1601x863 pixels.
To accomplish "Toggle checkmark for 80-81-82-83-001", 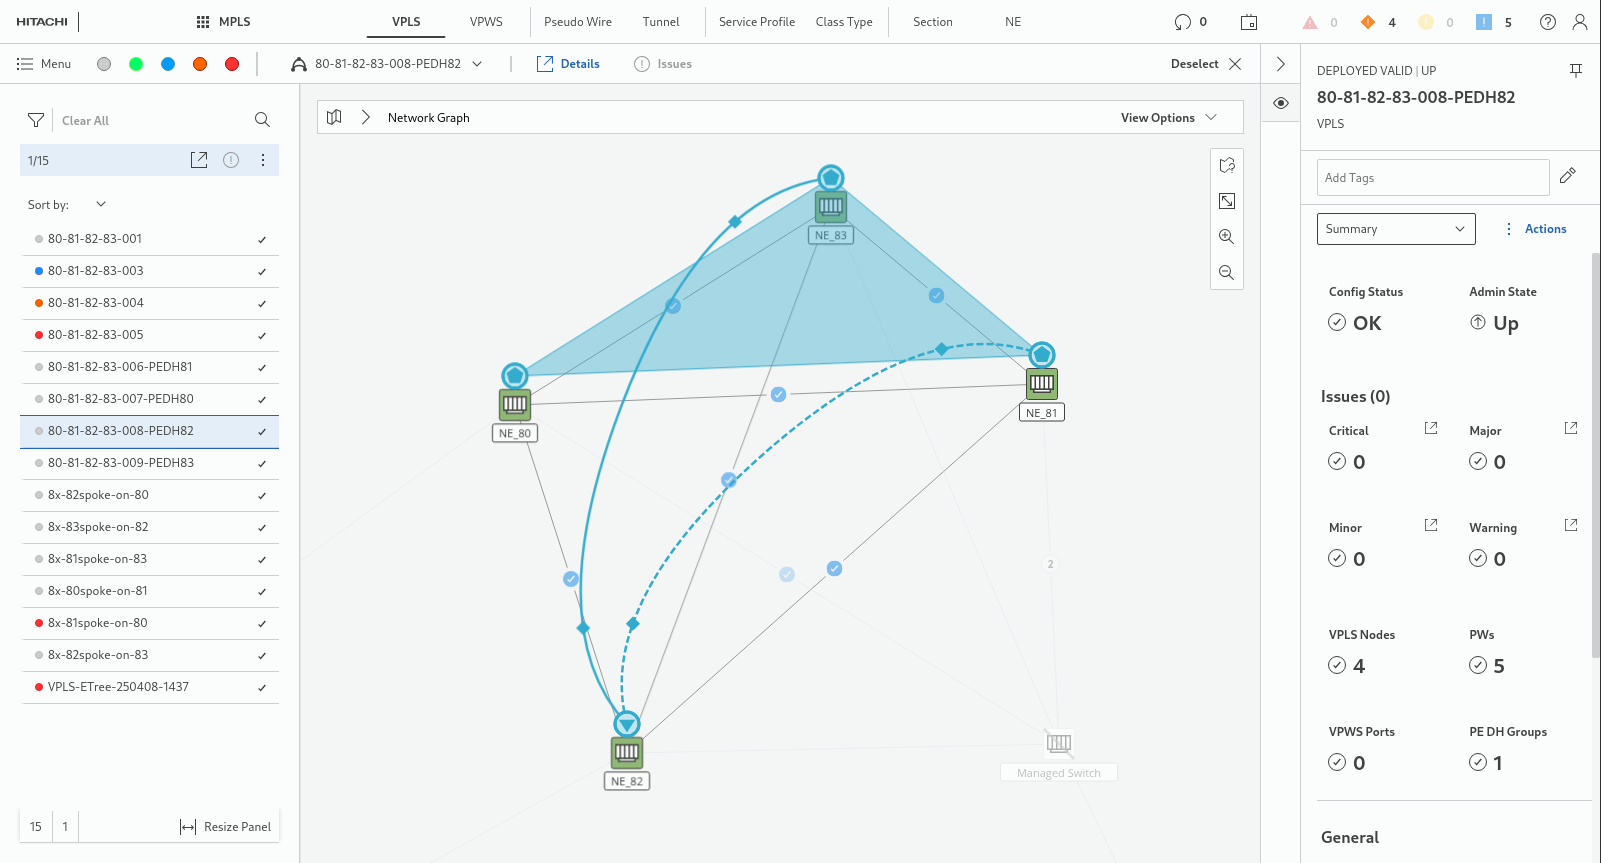I will pyautogui.click(x=262, y=240).
